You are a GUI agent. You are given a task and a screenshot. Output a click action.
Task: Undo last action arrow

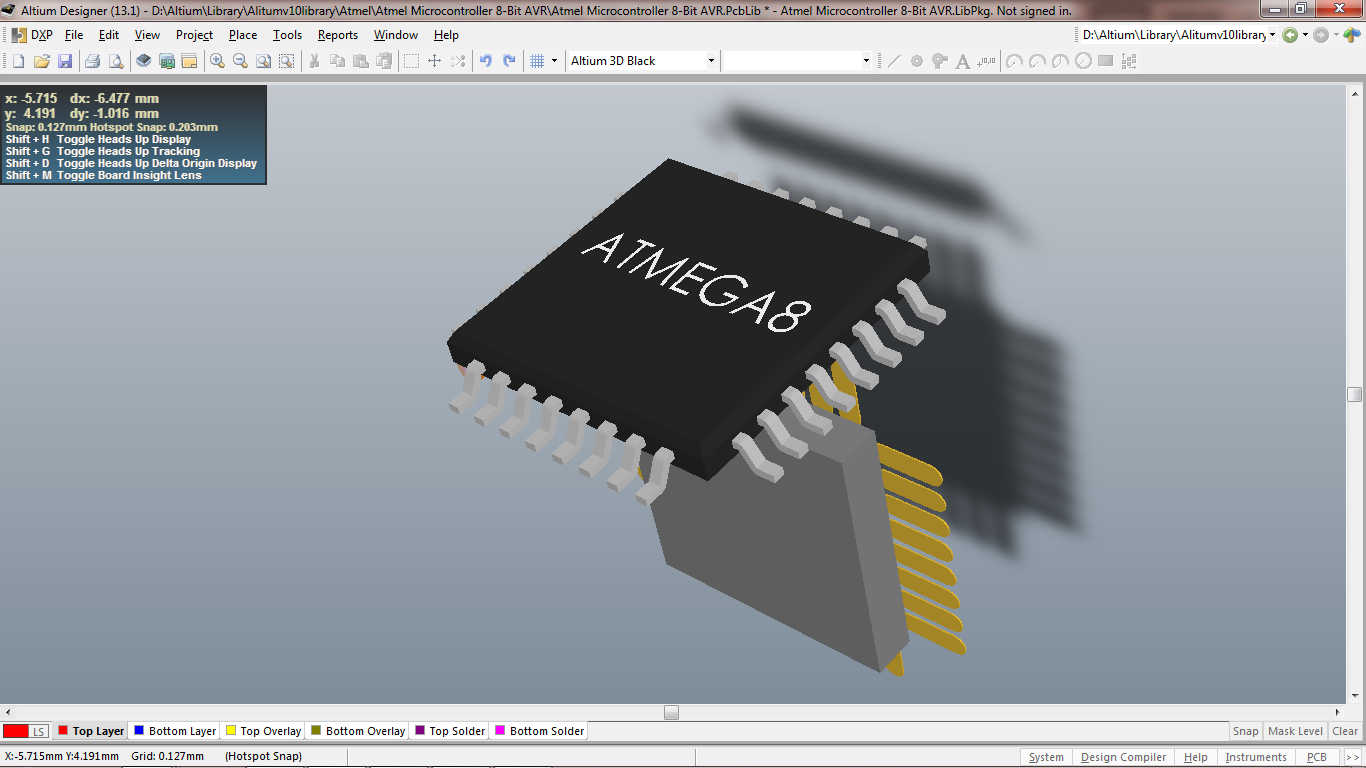coord(485,61)
